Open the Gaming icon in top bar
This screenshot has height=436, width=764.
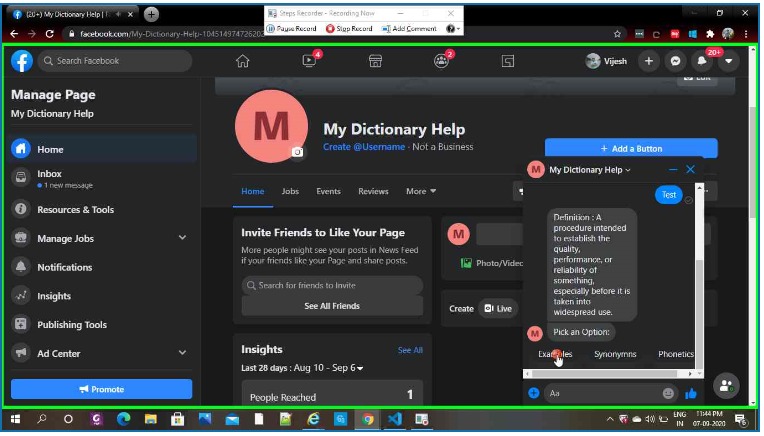point(508,61)
